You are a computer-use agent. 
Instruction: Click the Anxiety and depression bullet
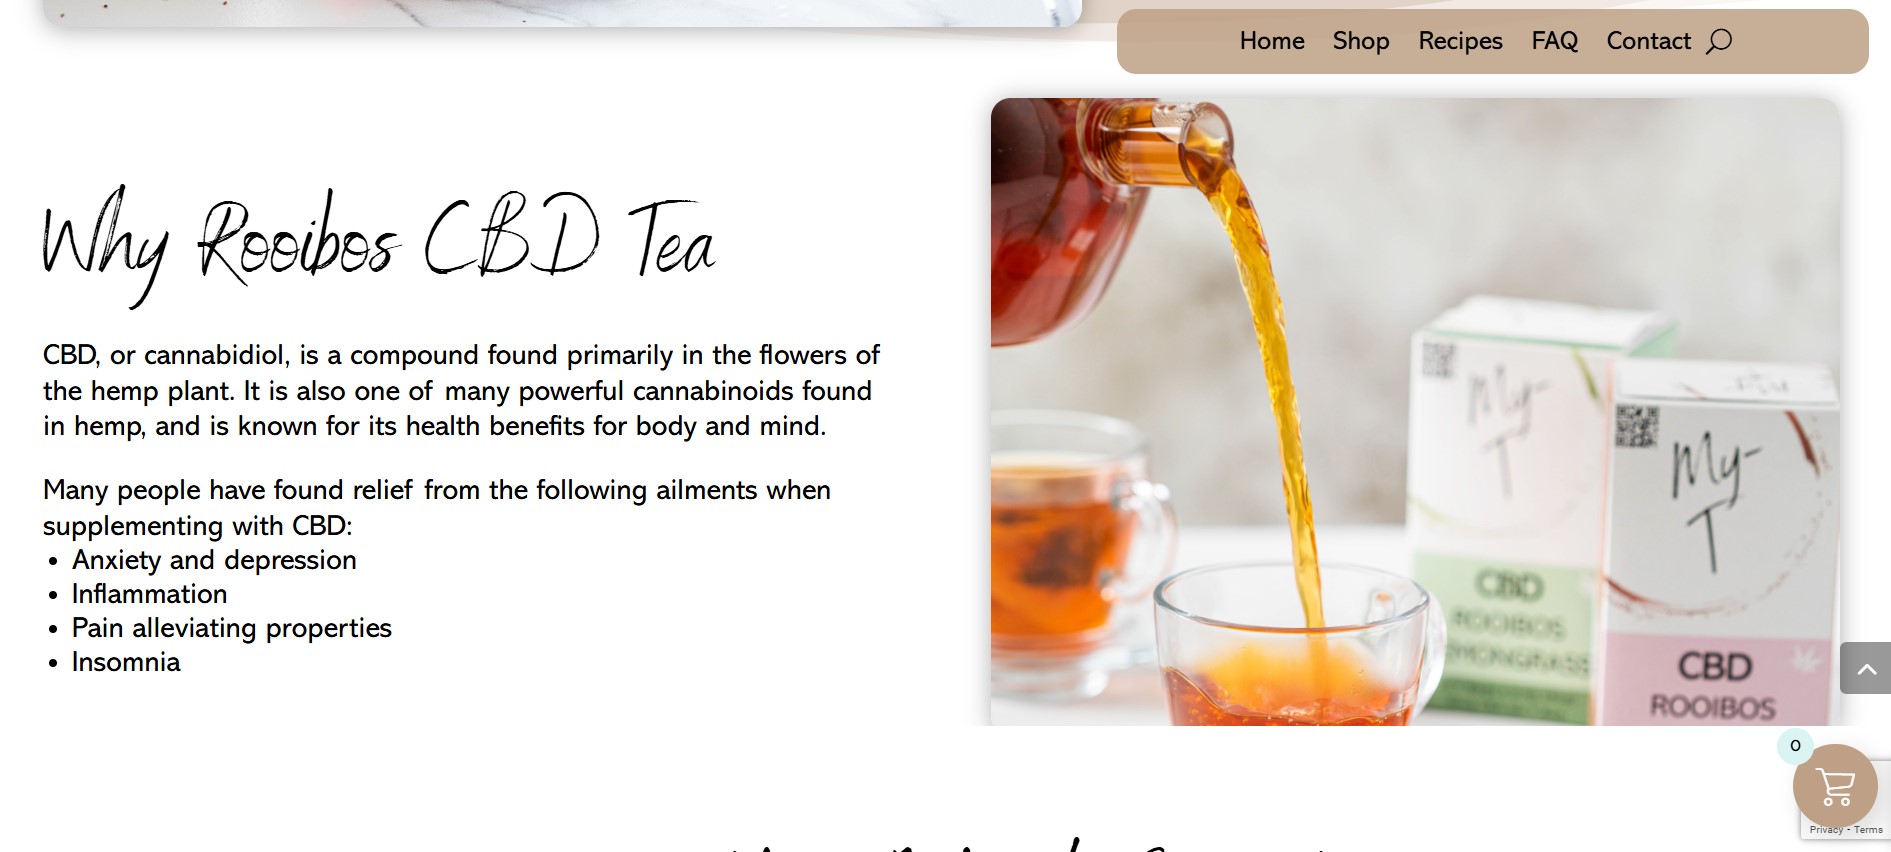click(x=214, y=560)
